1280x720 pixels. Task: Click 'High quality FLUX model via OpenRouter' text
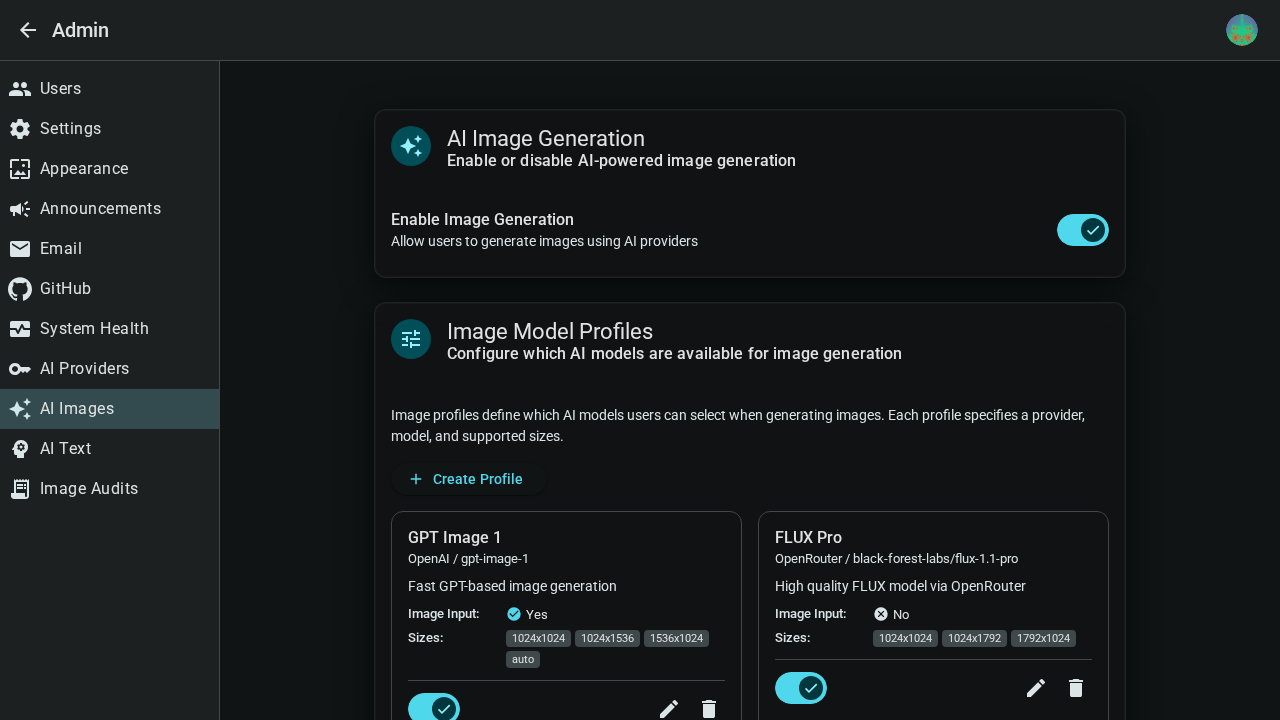click(x=900, y=586)
